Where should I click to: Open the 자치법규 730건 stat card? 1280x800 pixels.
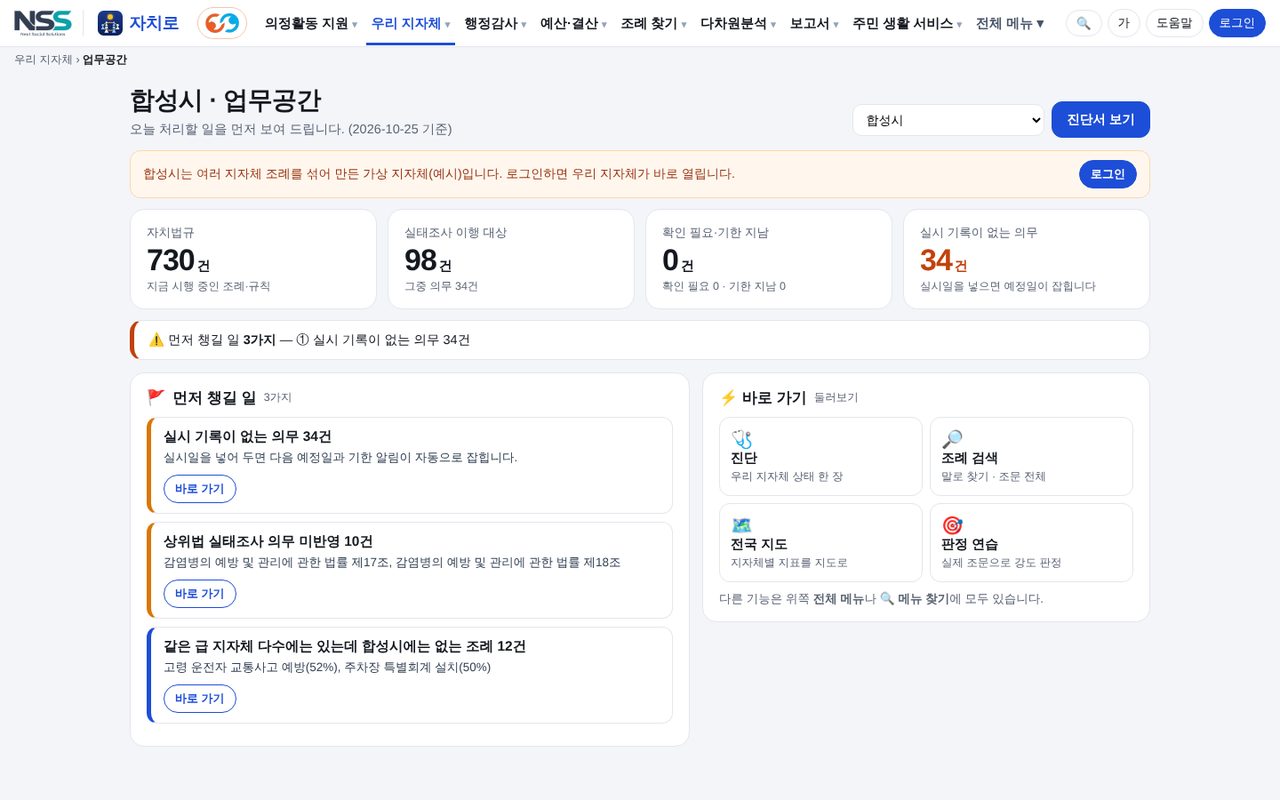pos(253,259)
